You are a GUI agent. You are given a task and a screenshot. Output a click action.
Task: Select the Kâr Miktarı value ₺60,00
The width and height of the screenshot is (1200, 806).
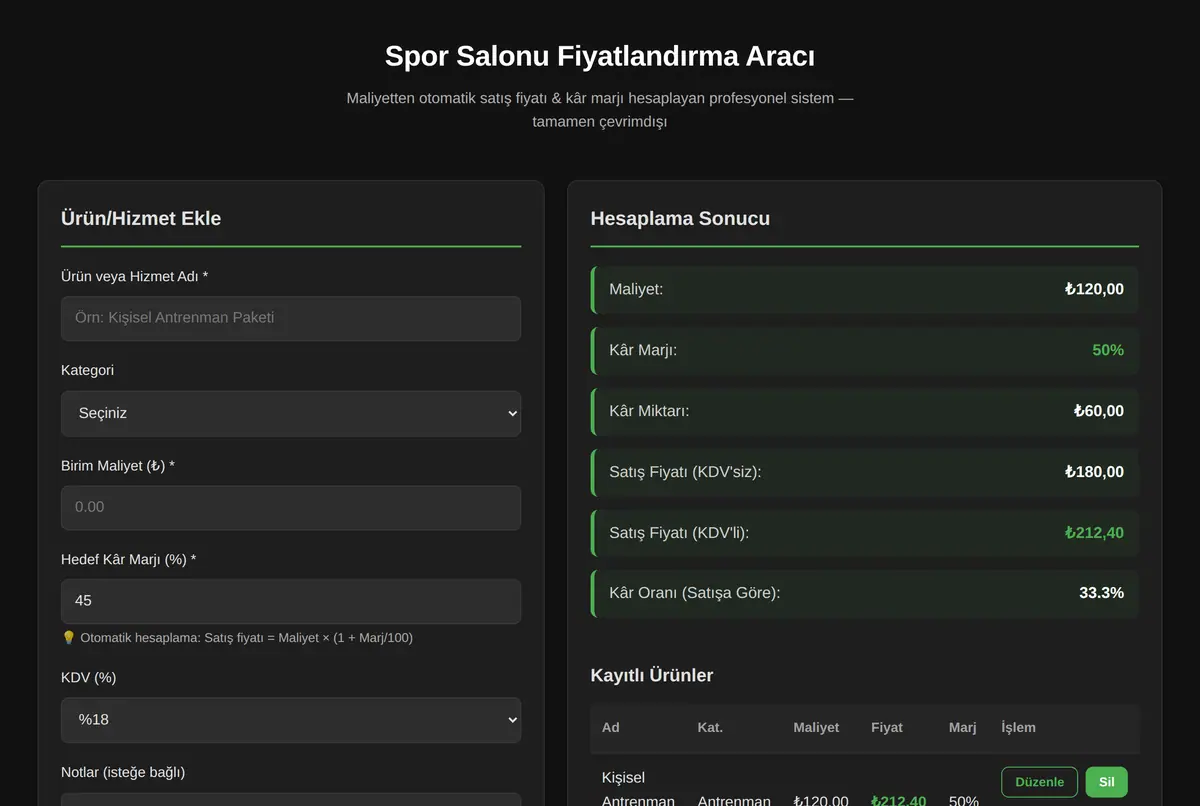(x=1099, y=411)
